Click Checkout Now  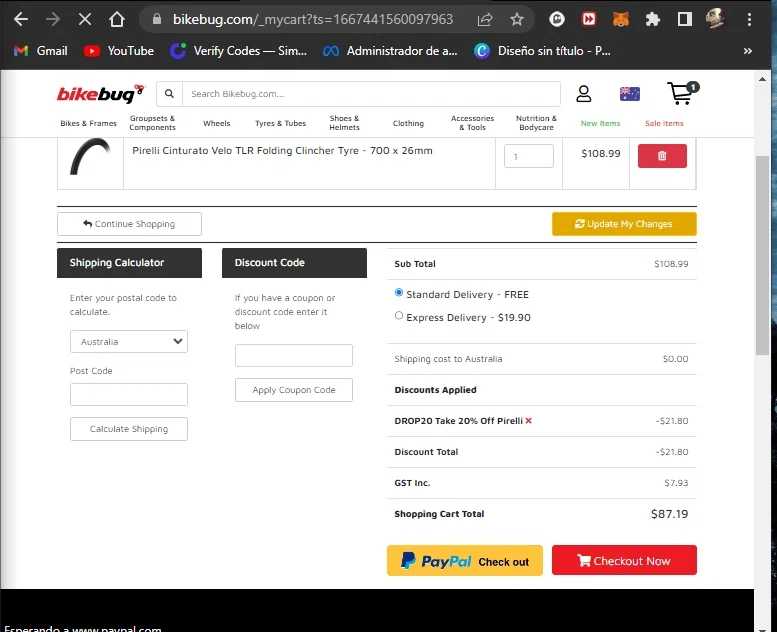[x=624, y=561]
